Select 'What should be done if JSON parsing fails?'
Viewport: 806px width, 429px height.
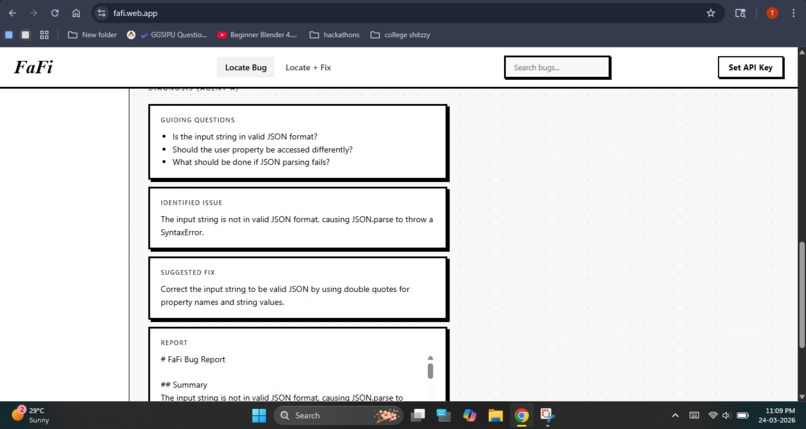pos(251,162)
